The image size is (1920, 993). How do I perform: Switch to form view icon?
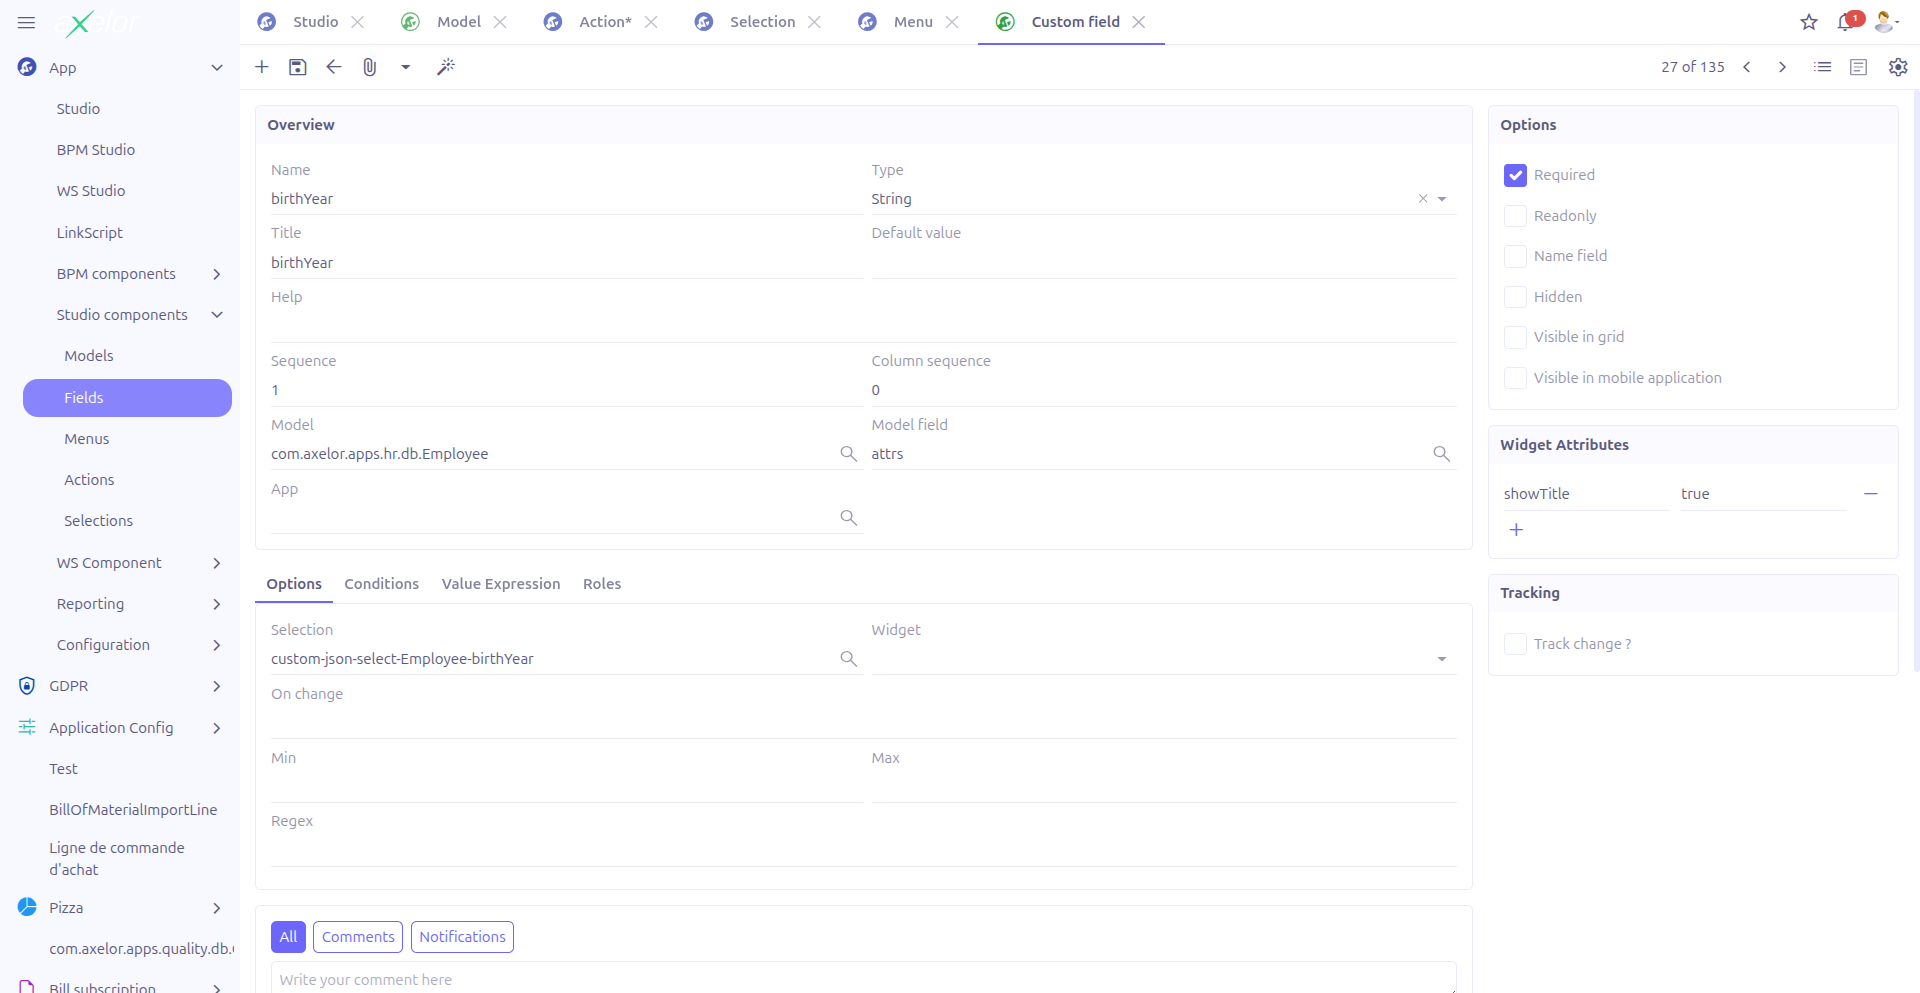[x=1859, y=67]
